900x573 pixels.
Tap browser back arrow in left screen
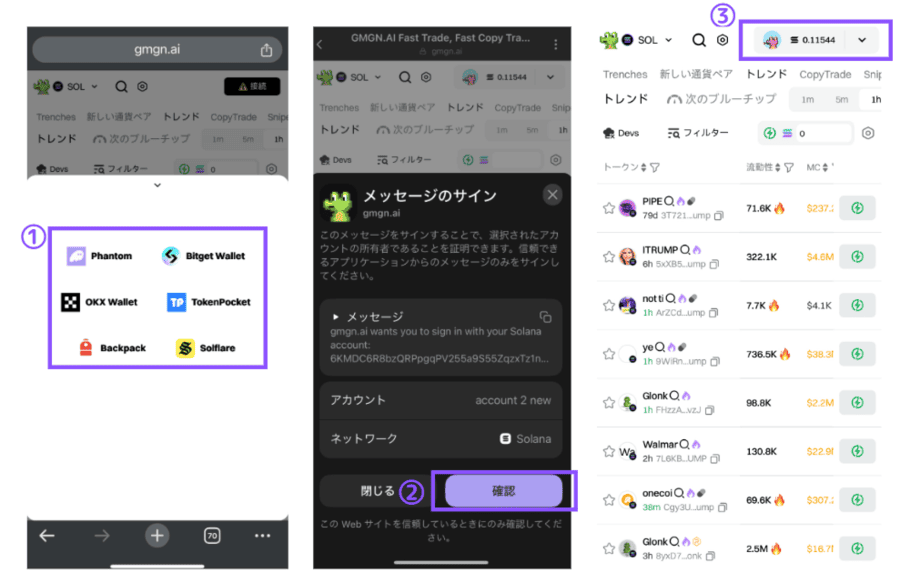tap(47, 536)
